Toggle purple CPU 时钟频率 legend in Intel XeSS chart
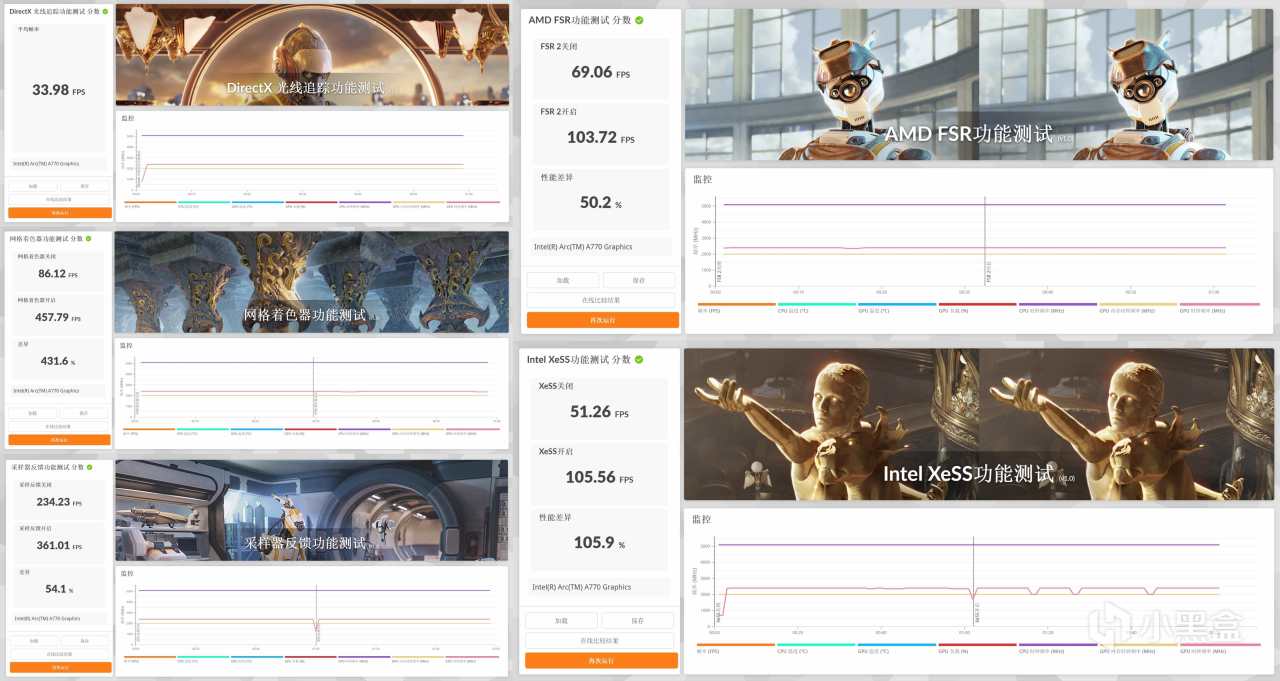Screen dimensions: 1280x681 (1057, 647)
